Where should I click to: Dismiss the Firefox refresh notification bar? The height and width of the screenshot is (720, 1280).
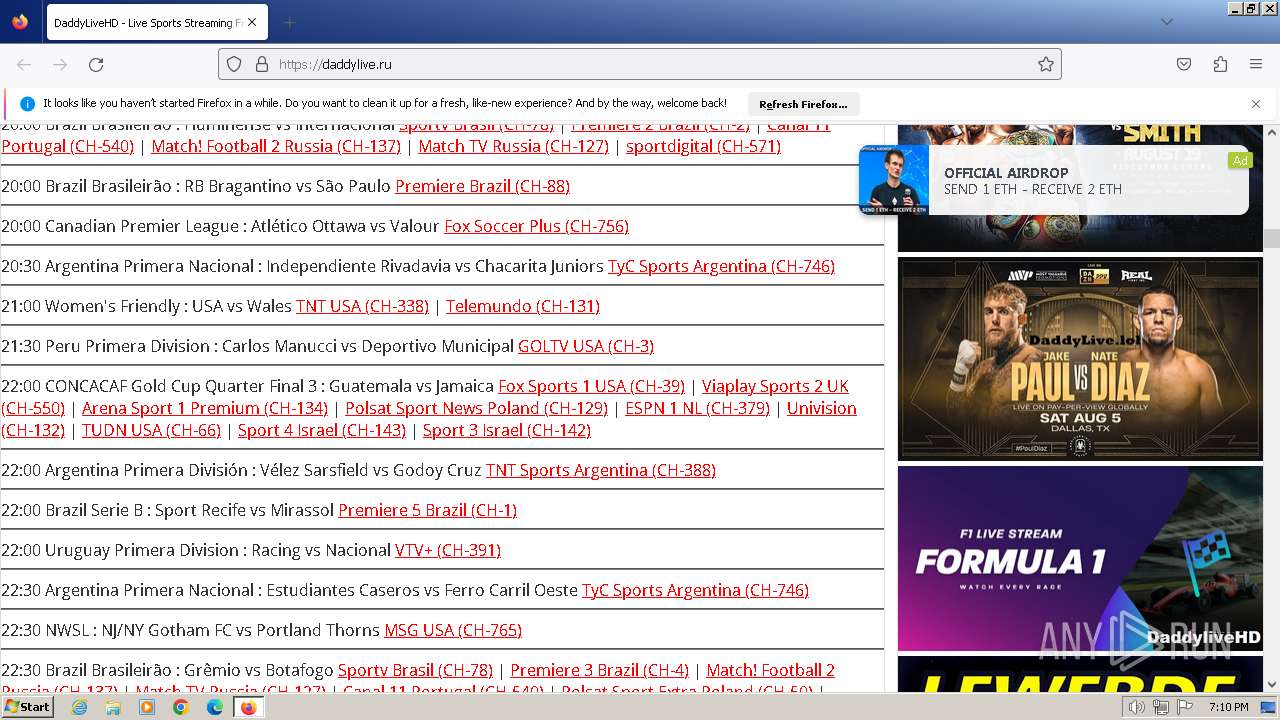pos(1256,103)
